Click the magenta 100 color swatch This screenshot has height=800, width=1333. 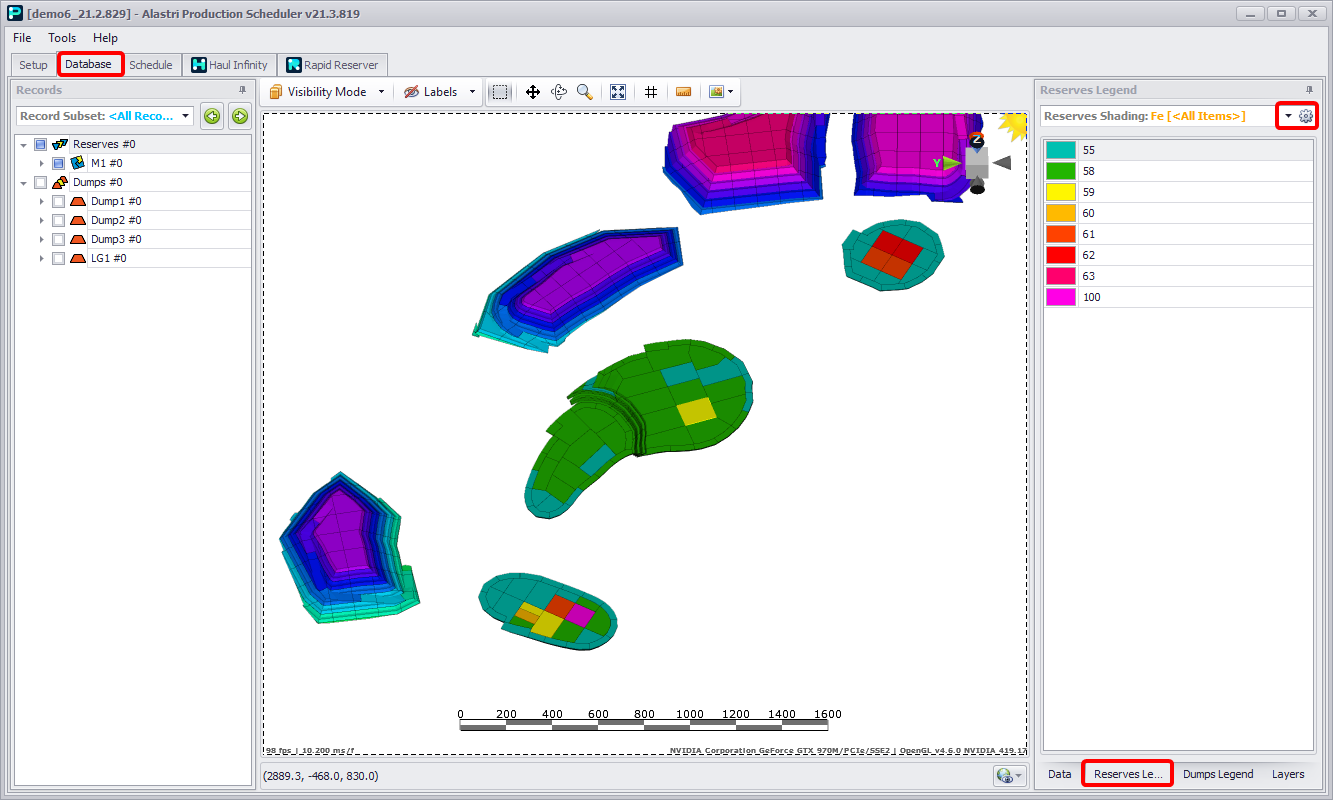1061,297
